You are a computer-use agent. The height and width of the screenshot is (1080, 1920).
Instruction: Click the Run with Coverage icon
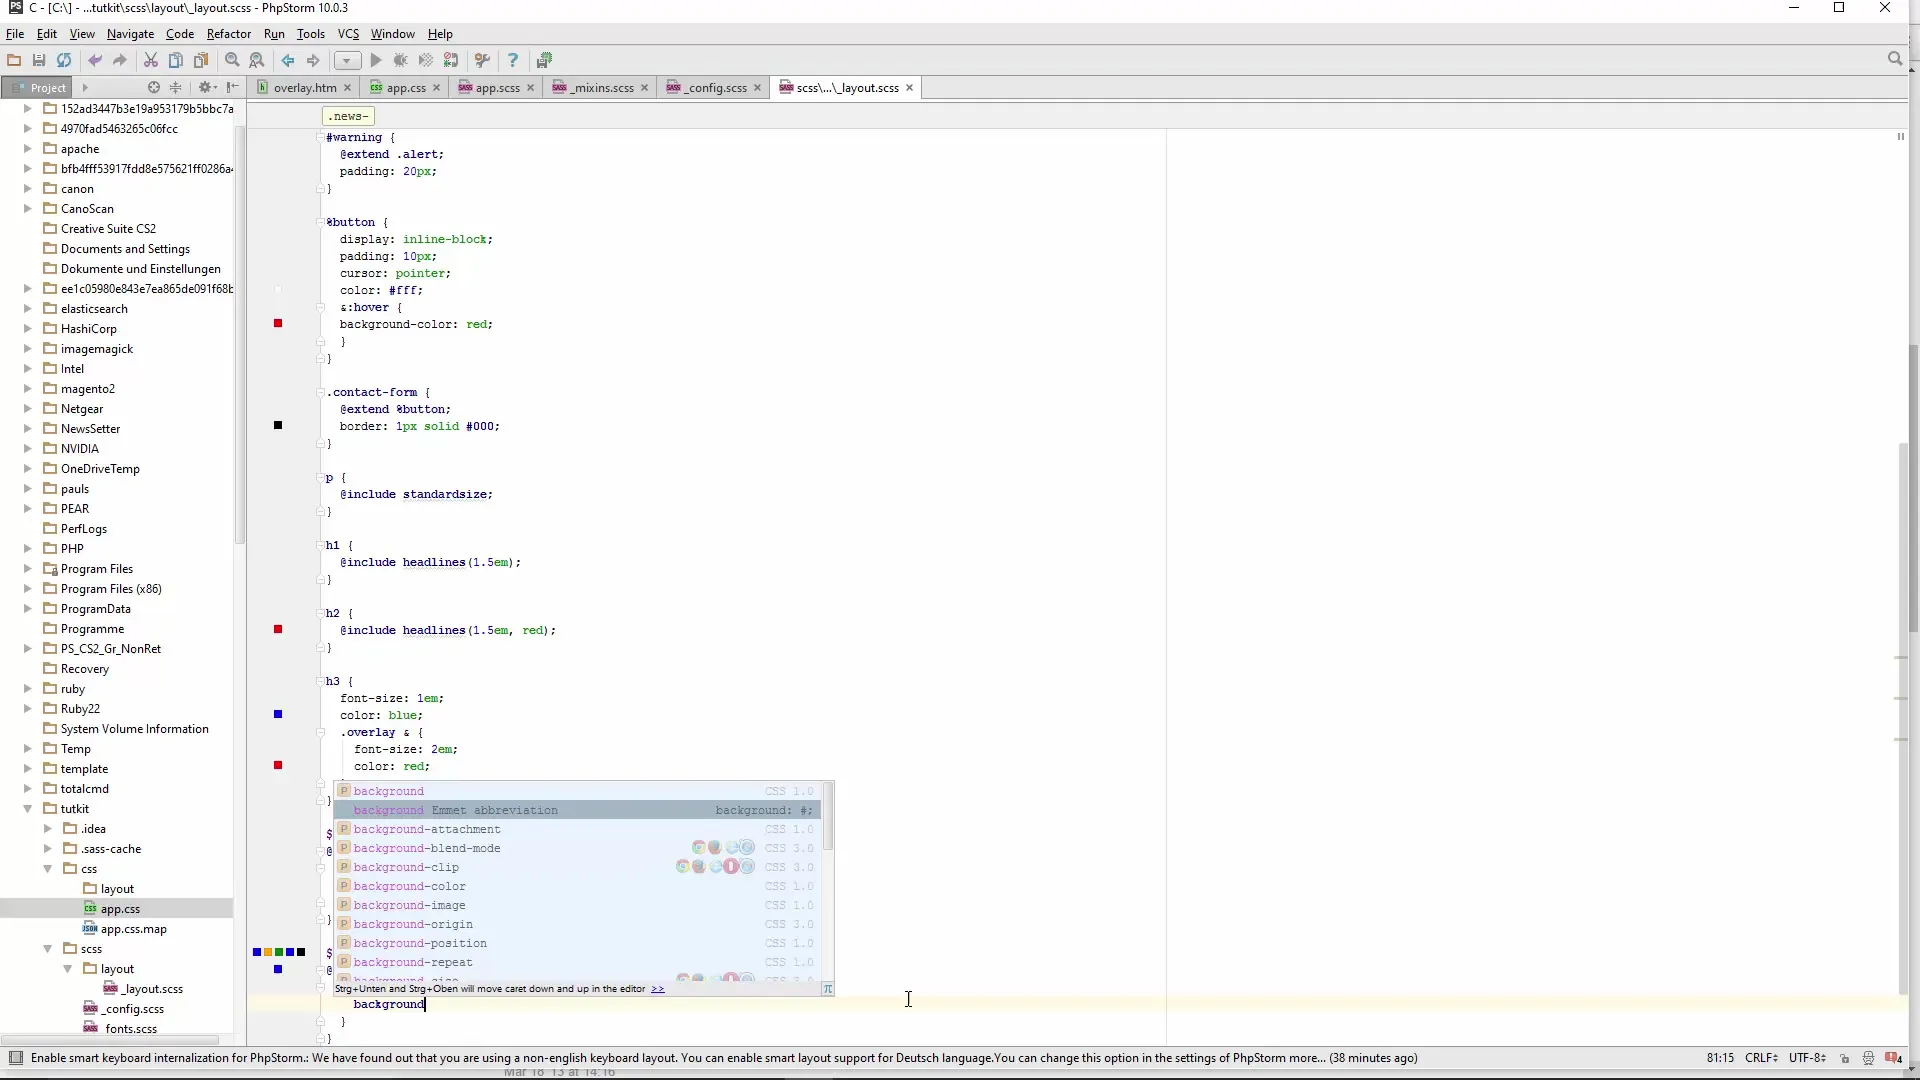[426, 60]
